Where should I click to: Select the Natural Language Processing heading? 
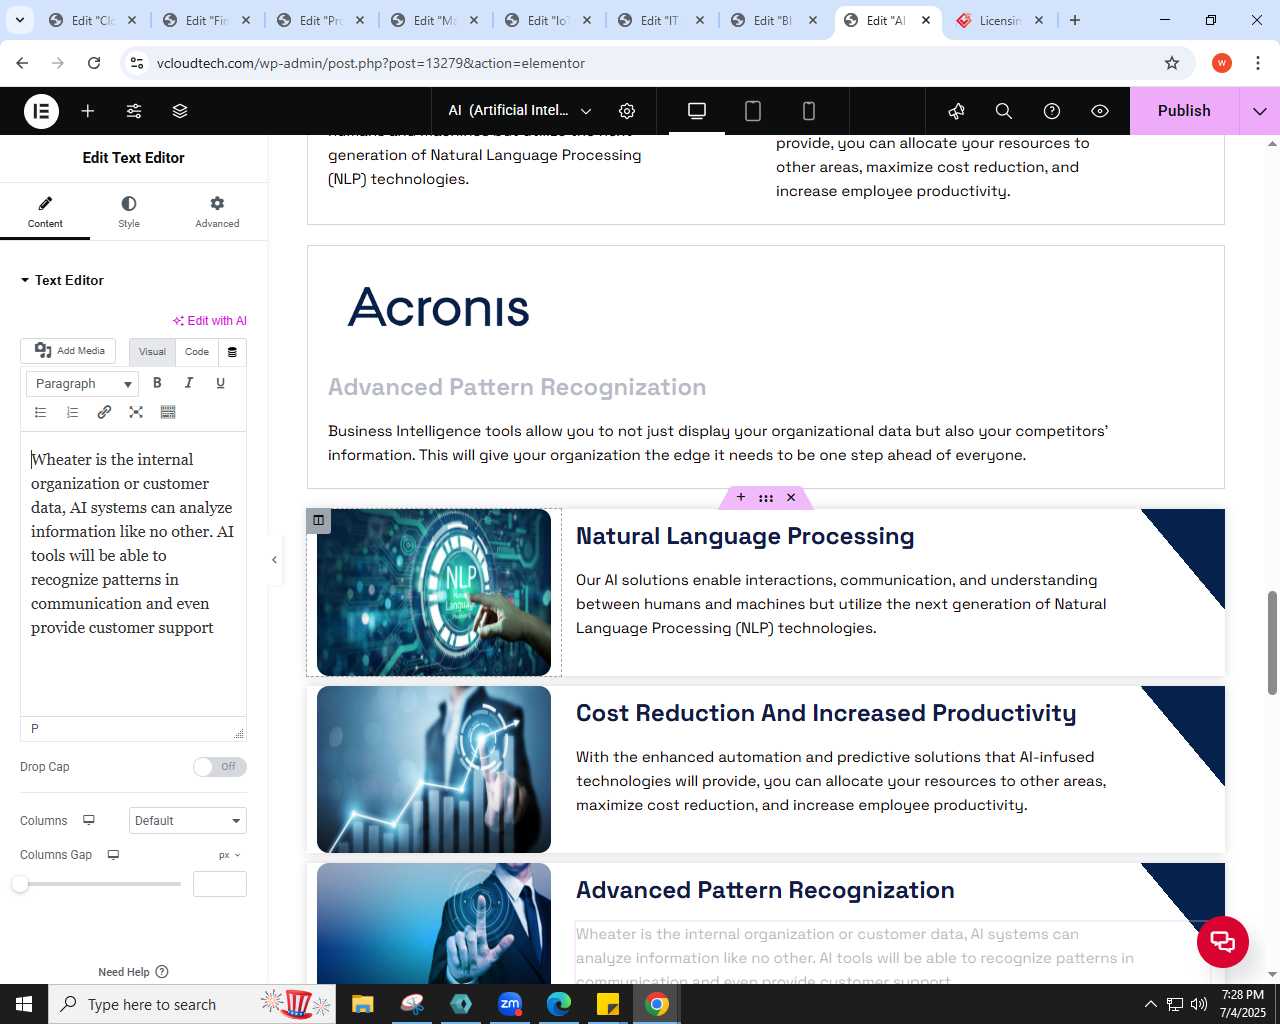coord(745,536)
